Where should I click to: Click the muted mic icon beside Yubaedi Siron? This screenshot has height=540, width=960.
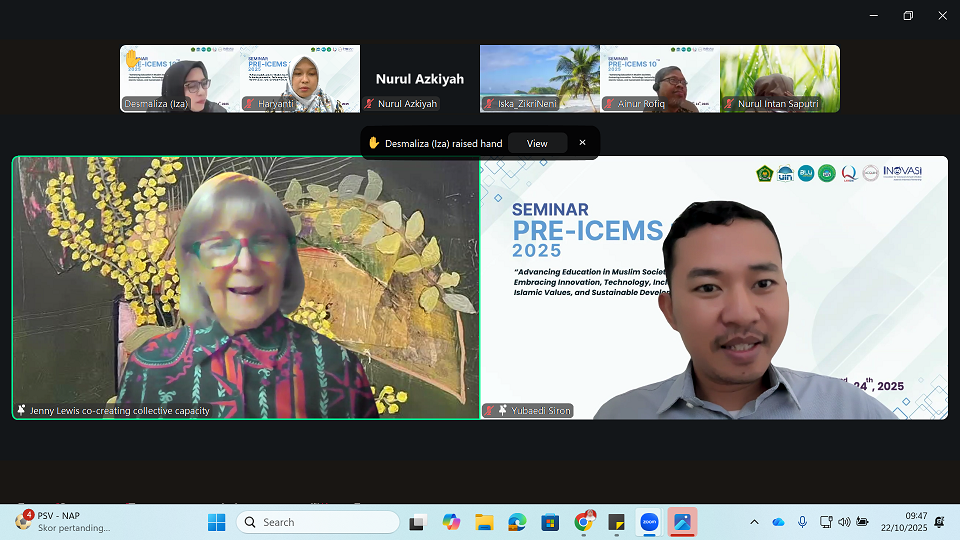click(x=490, y=410)
